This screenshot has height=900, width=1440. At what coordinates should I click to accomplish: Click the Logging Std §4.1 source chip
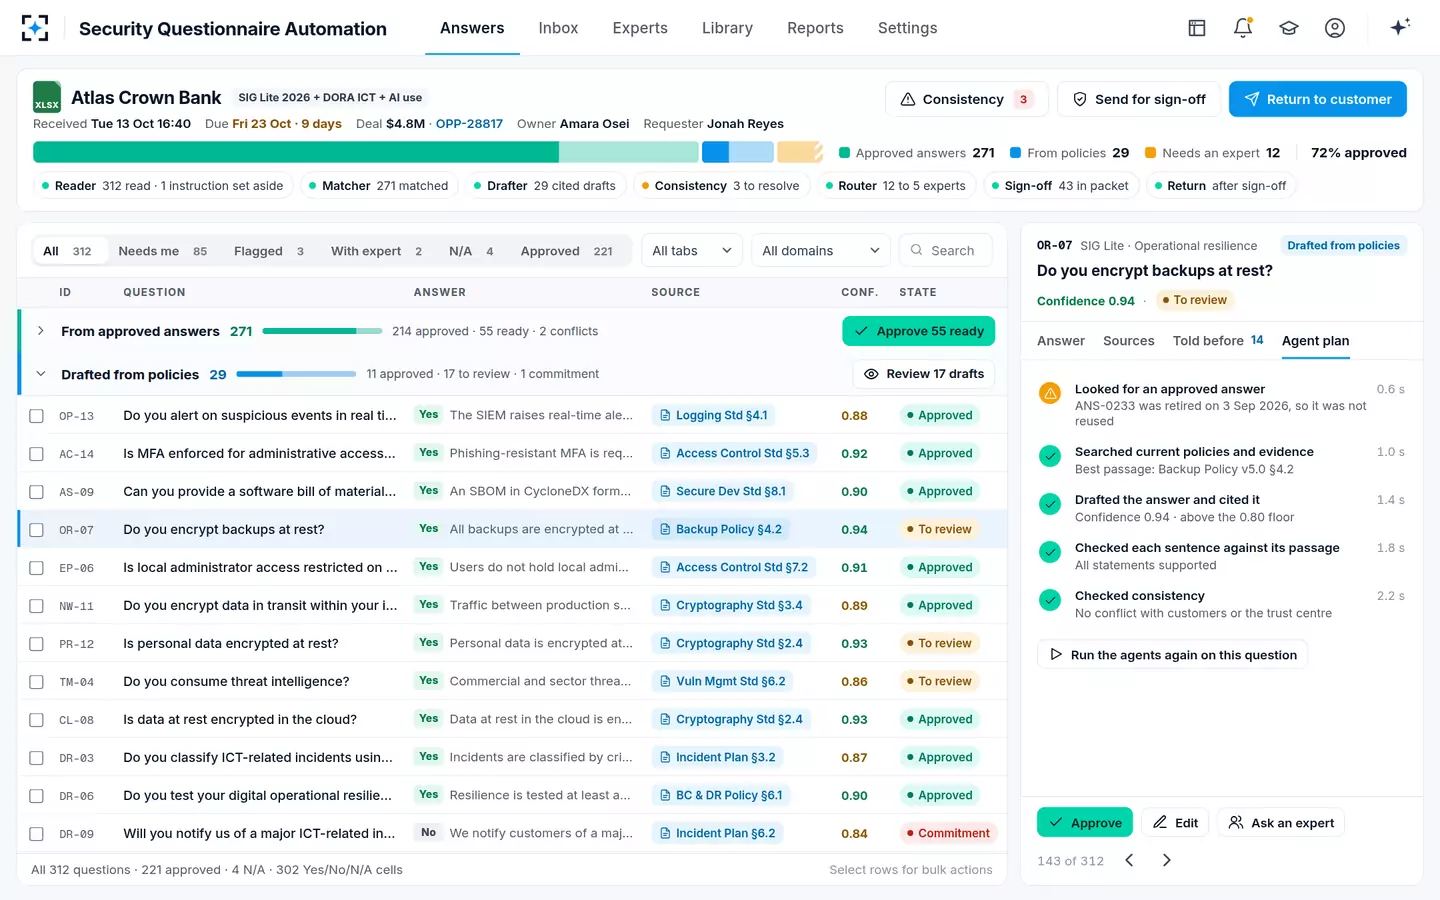[714, 415]
